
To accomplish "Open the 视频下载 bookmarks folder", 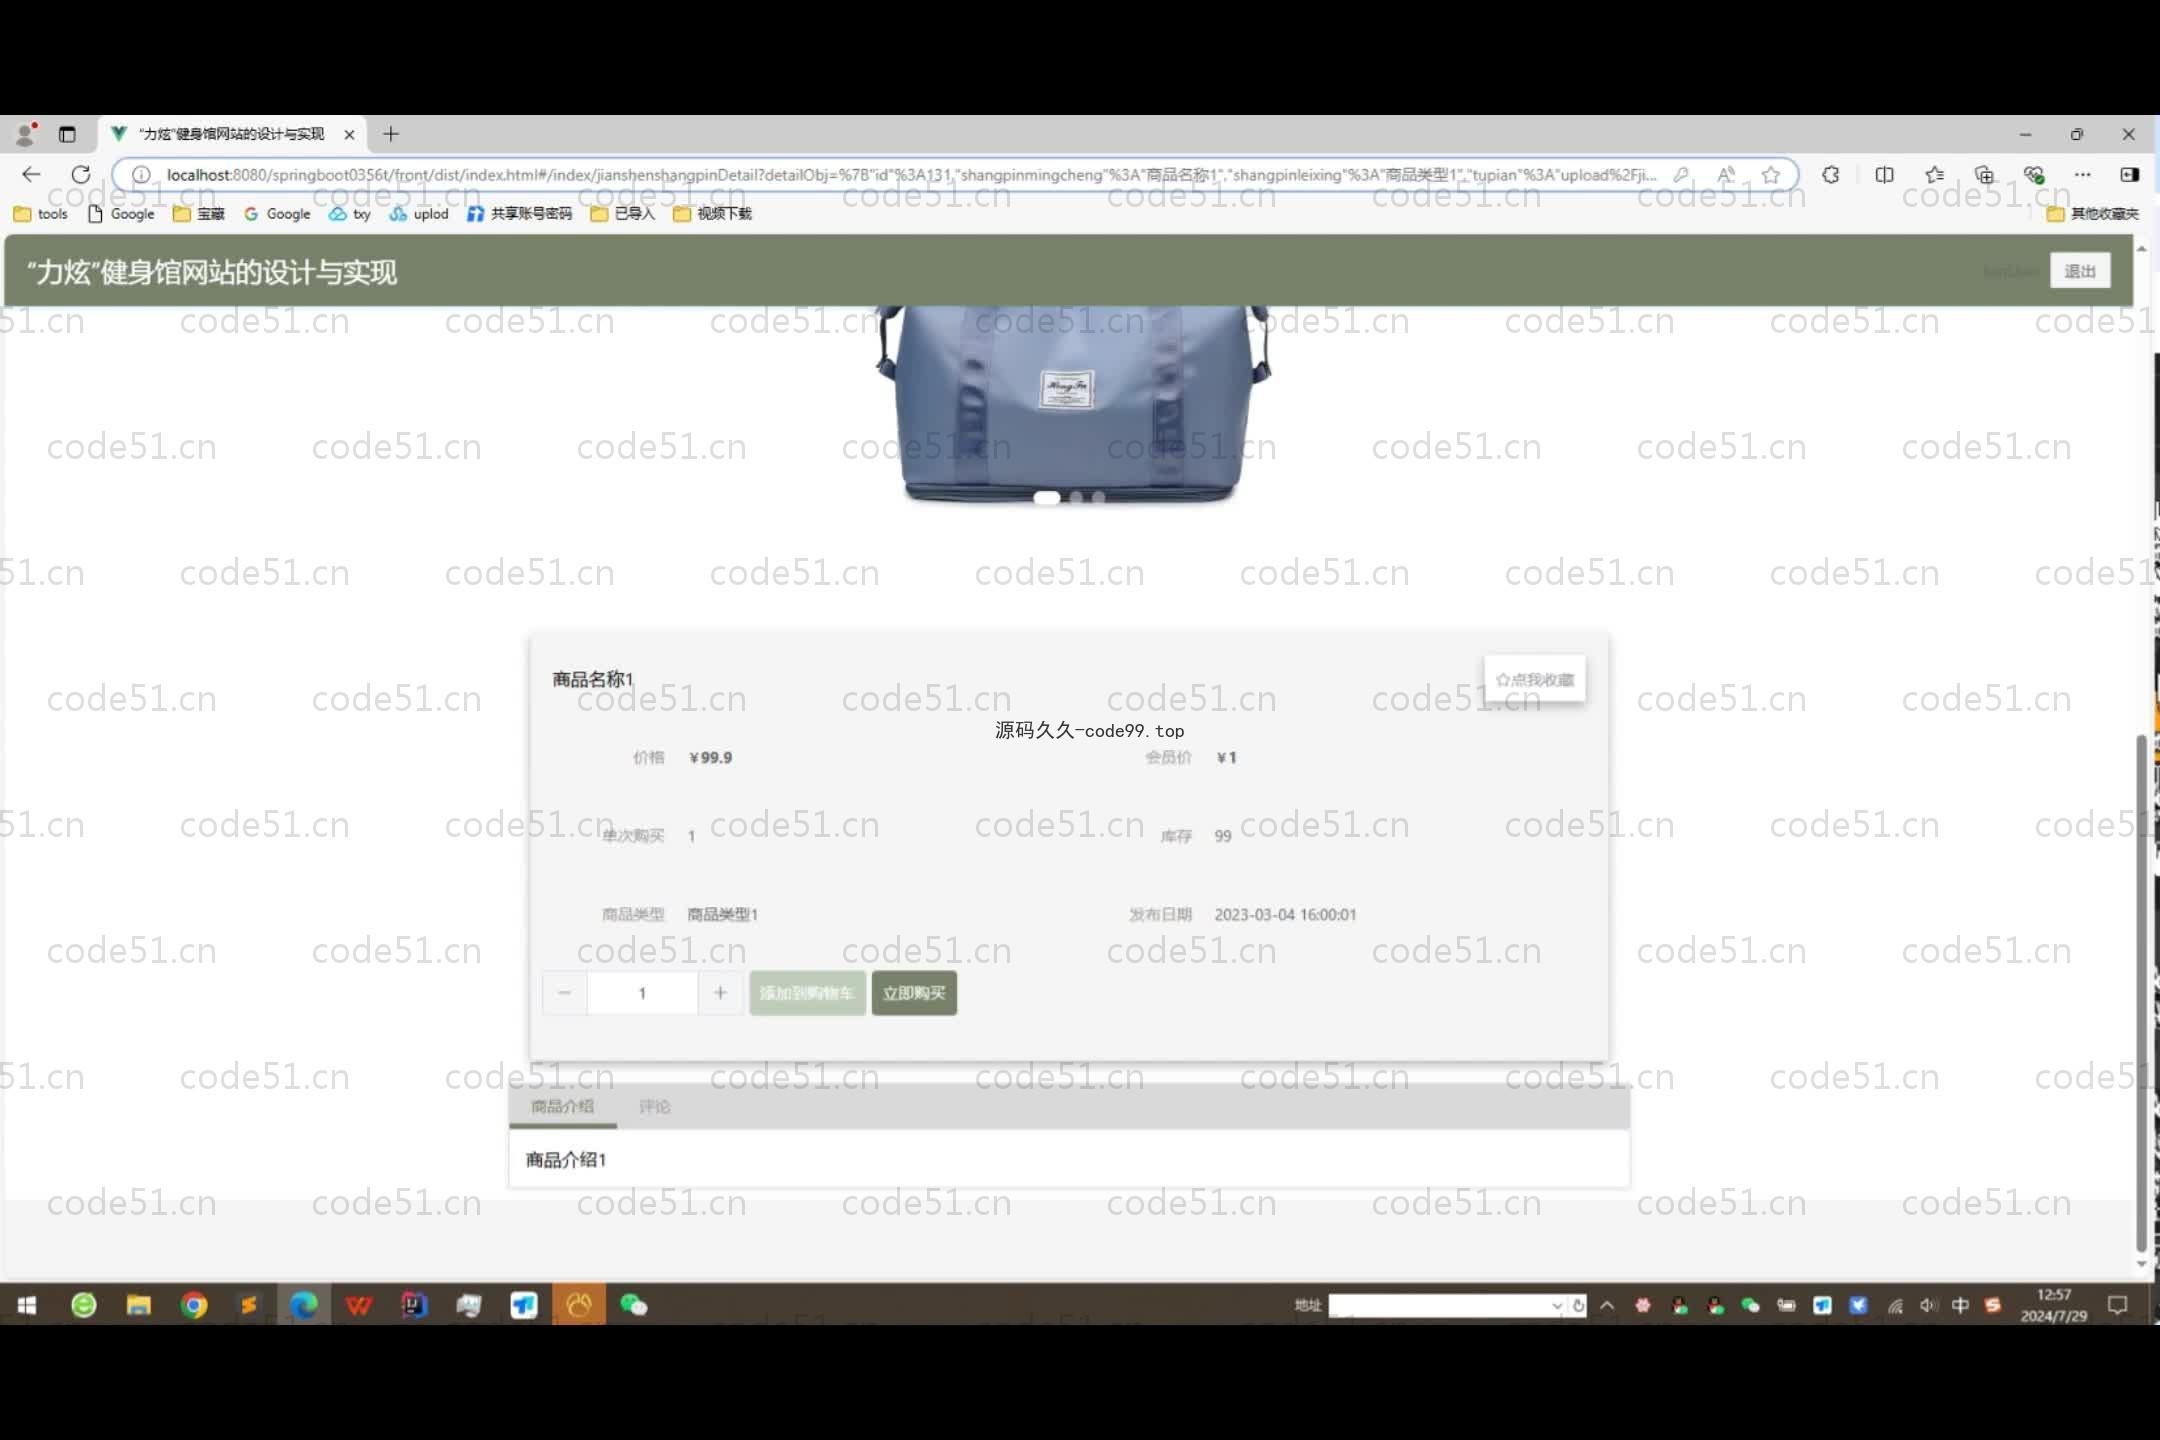I will pos(713,214).
